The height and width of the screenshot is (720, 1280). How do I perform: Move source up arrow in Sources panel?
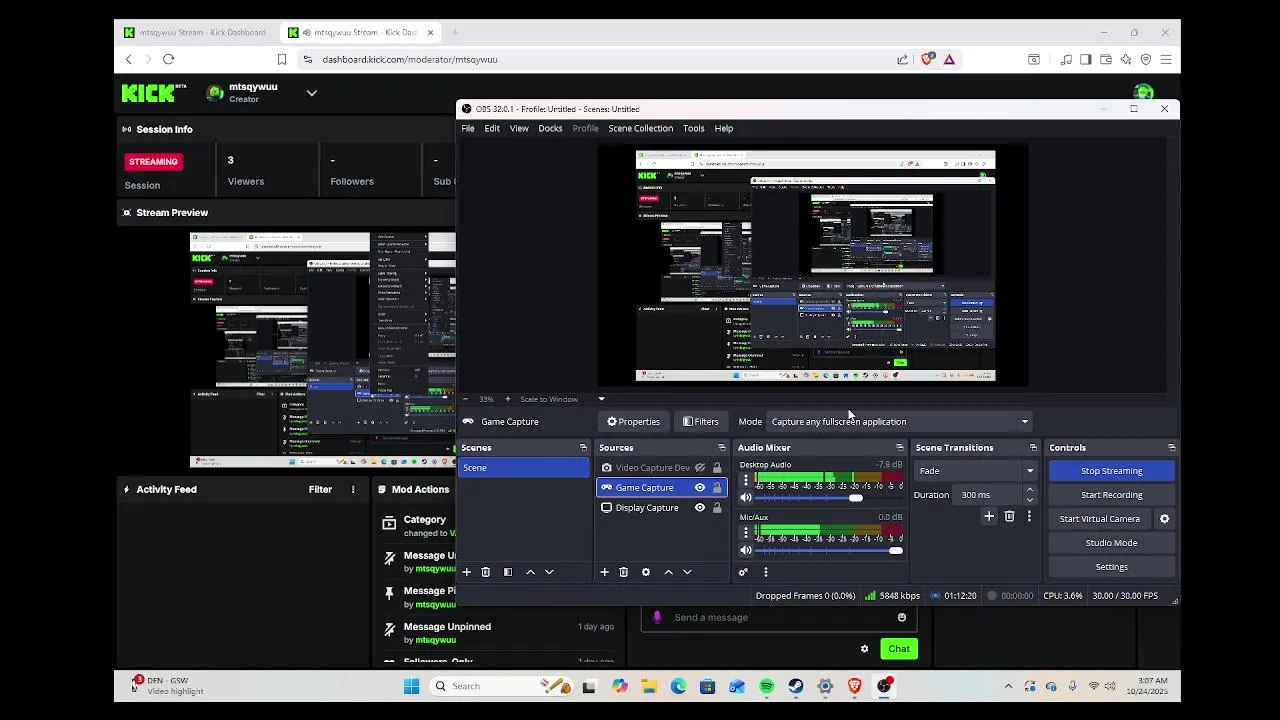tap(668, 572)
